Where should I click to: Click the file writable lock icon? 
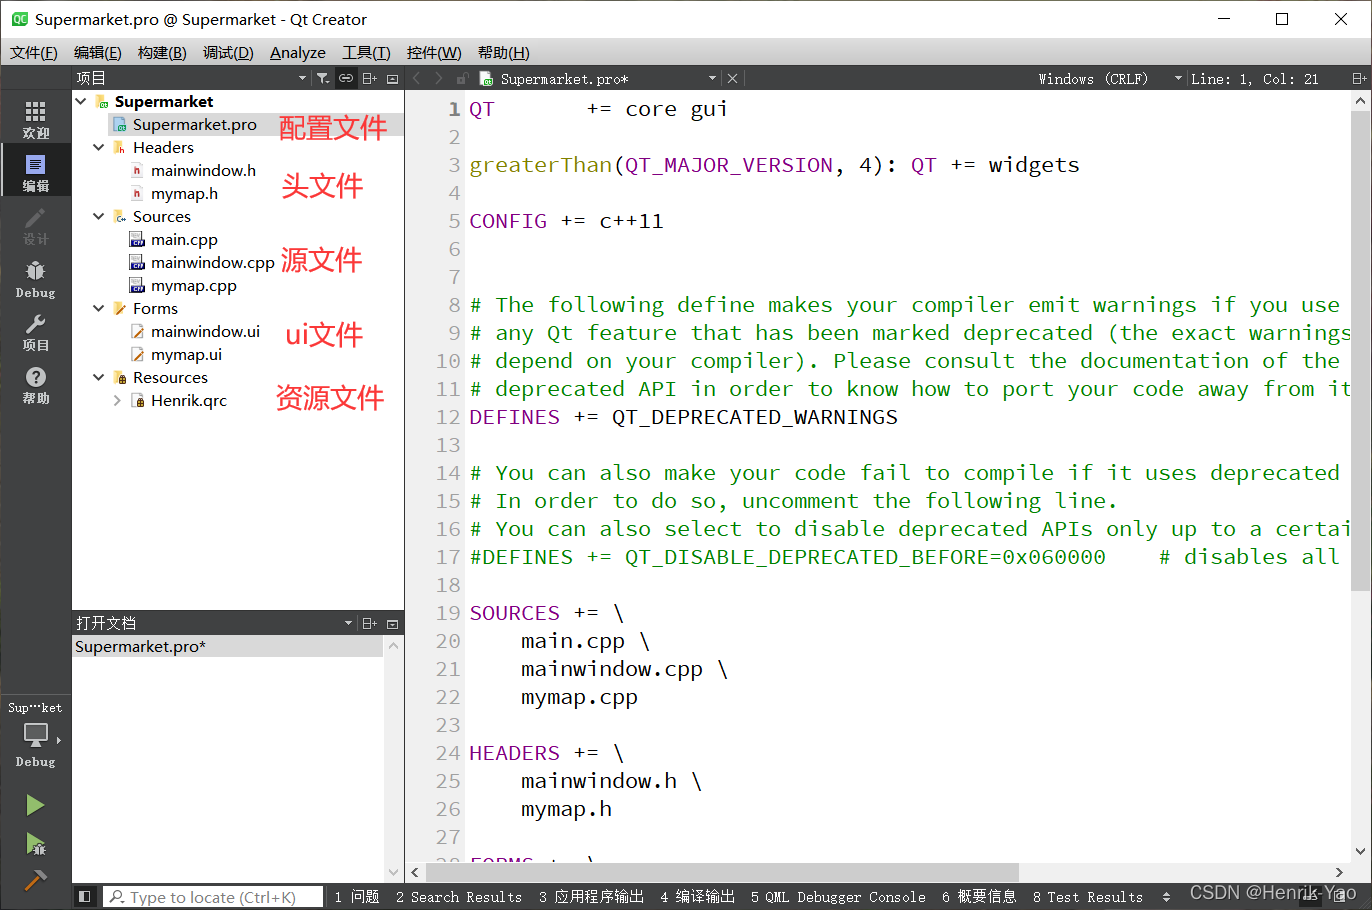point(462,78)
